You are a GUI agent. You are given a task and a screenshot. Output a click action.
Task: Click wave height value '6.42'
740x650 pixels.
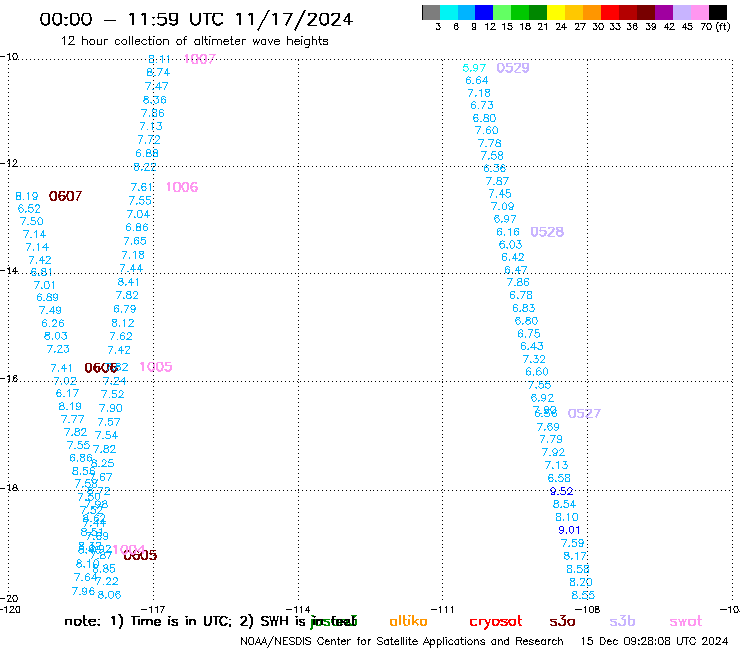click(513, 257)
